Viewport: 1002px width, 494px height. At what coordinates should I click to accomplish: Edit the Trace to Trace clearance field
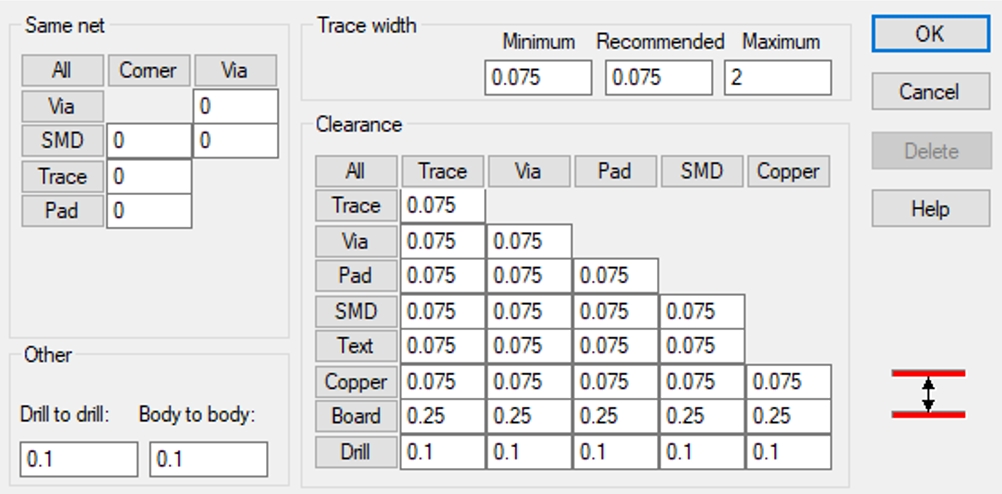(x=442, y=206)
